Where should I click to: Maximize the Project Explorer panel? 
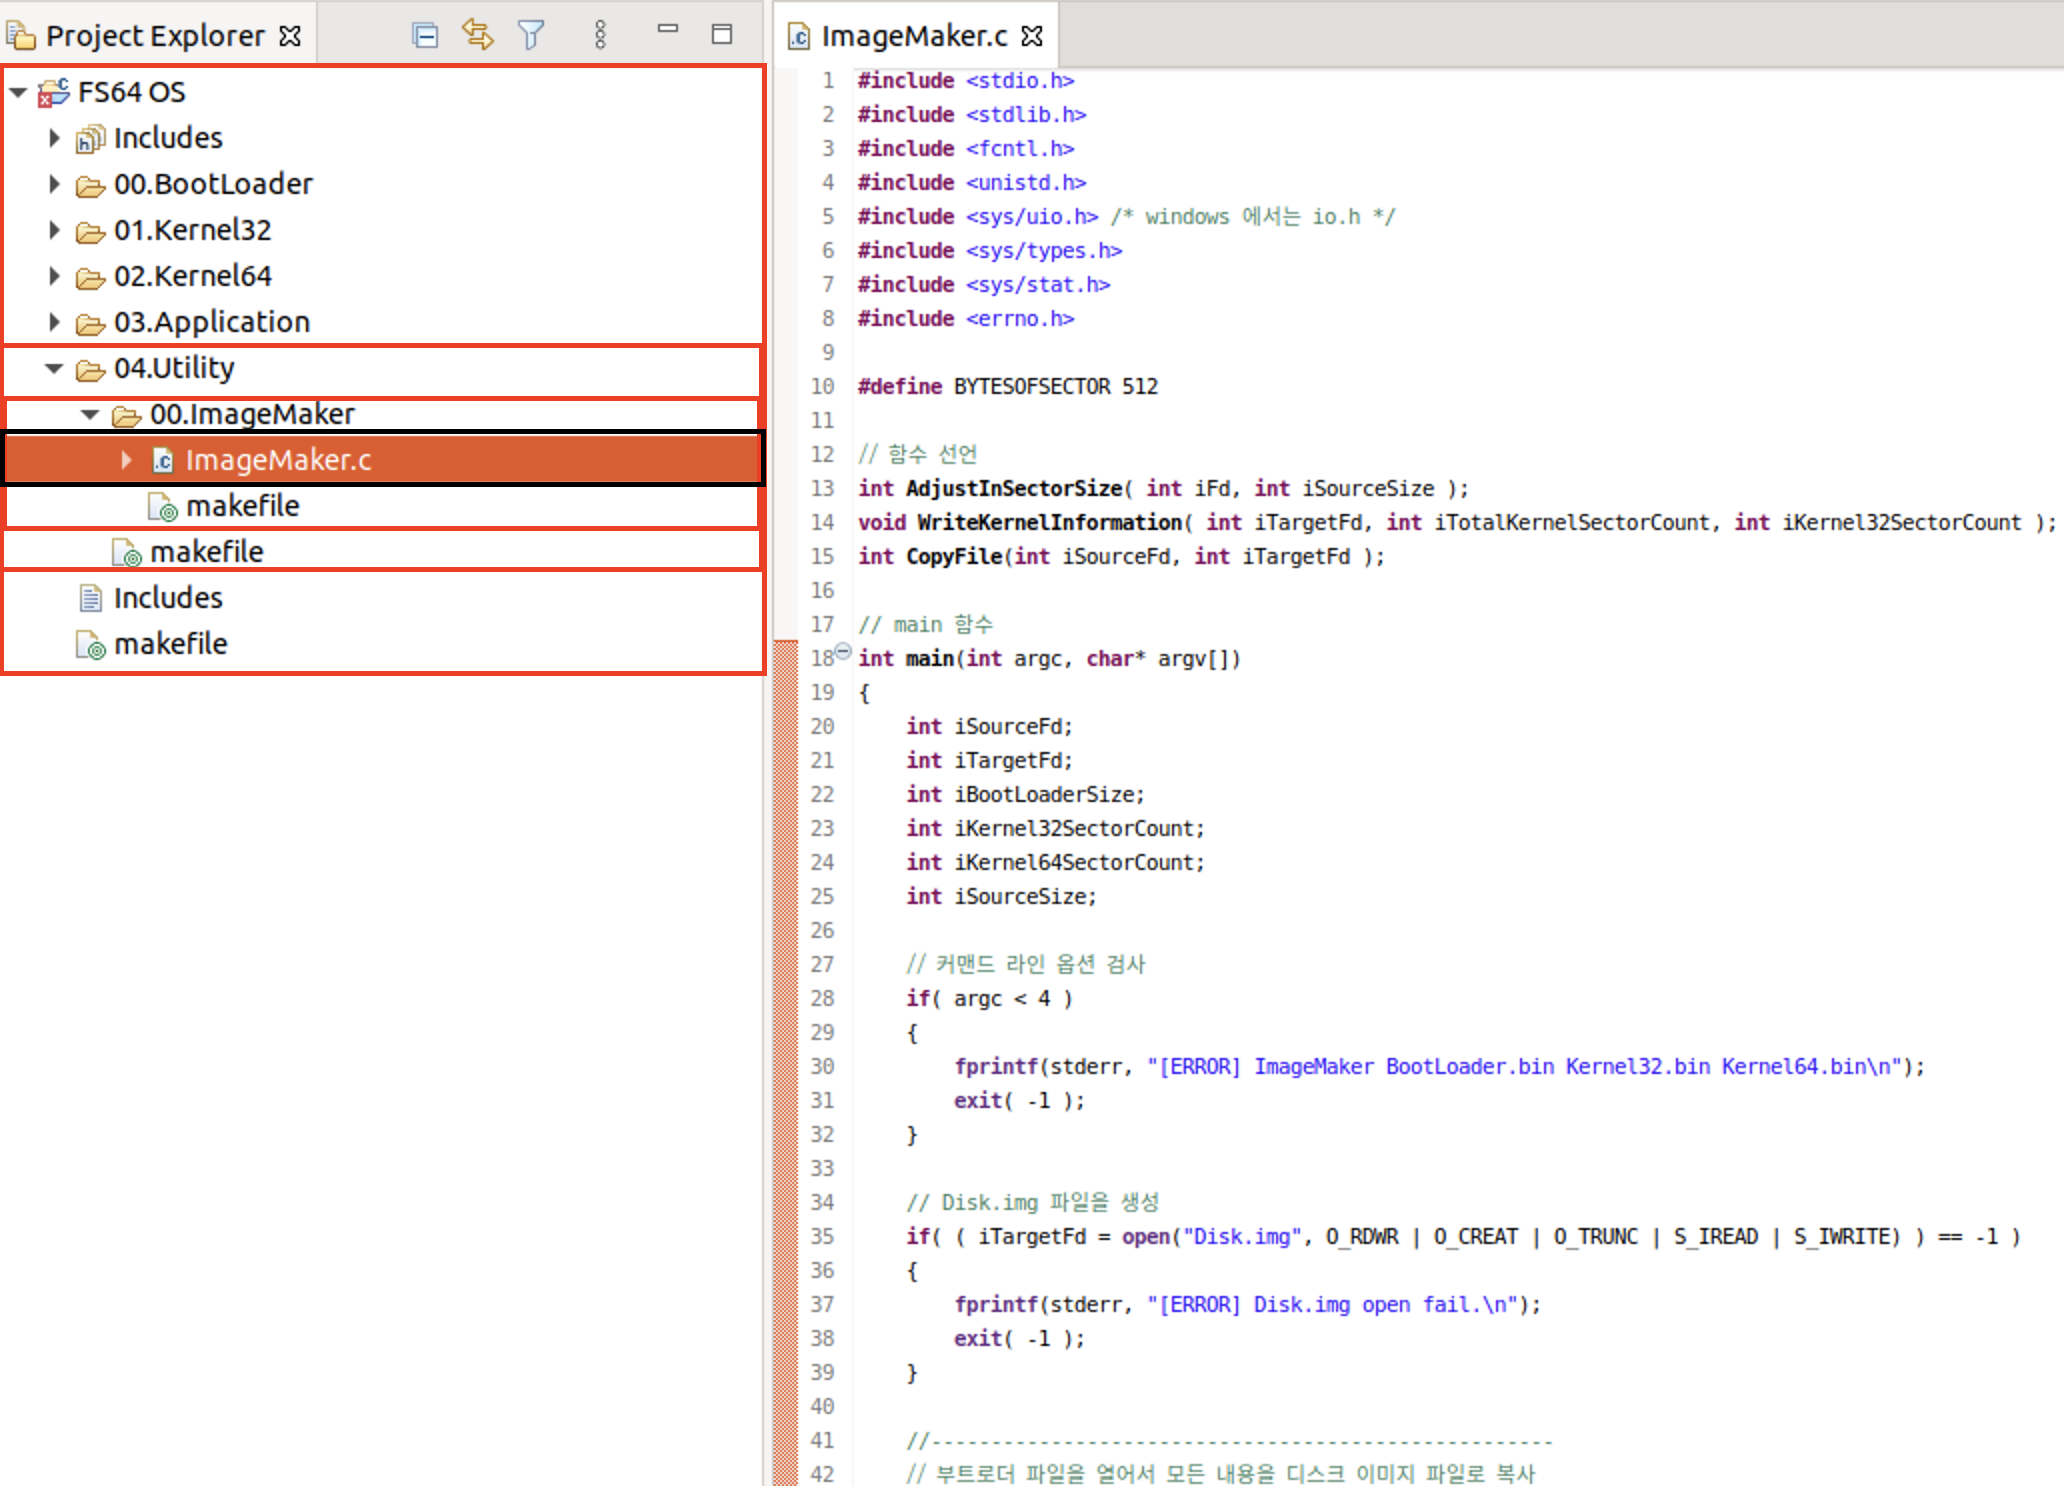pos(722,34)
